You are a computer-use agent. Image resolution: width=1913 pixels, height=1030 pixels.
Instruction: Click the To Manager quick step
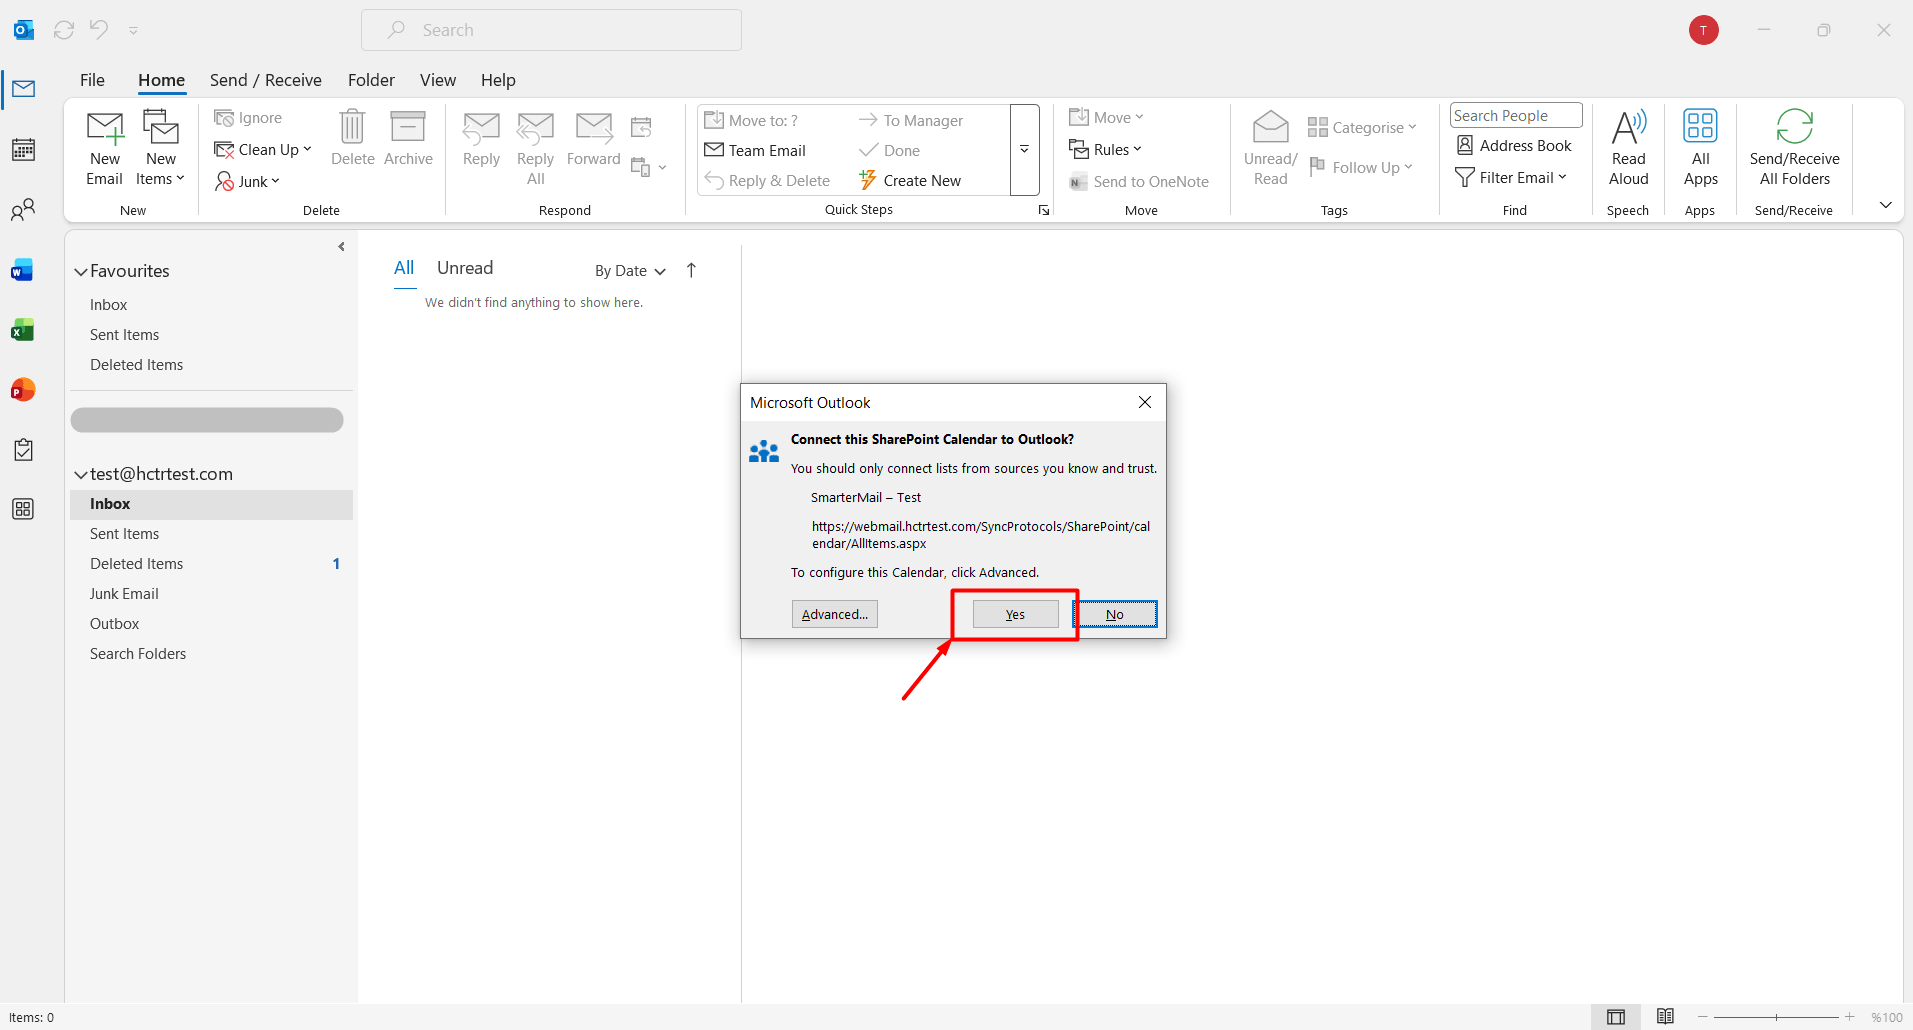click(x=910, y=120)
